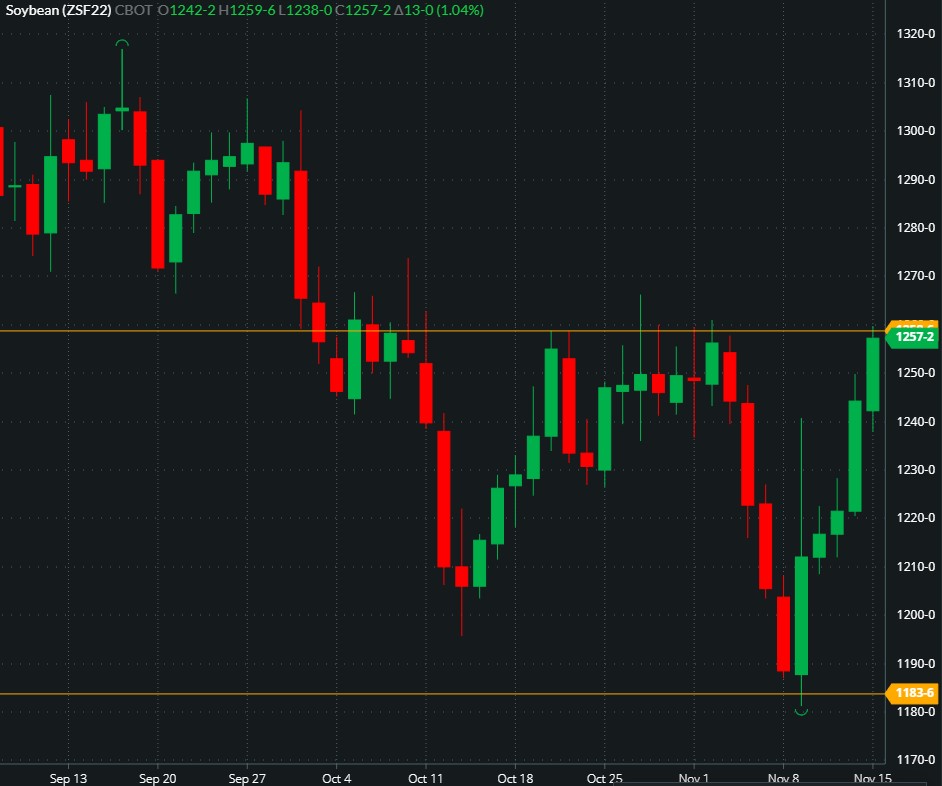Click the green 1257-2 current price tag
Screen dimensions: 942x786
coord(914,337)
